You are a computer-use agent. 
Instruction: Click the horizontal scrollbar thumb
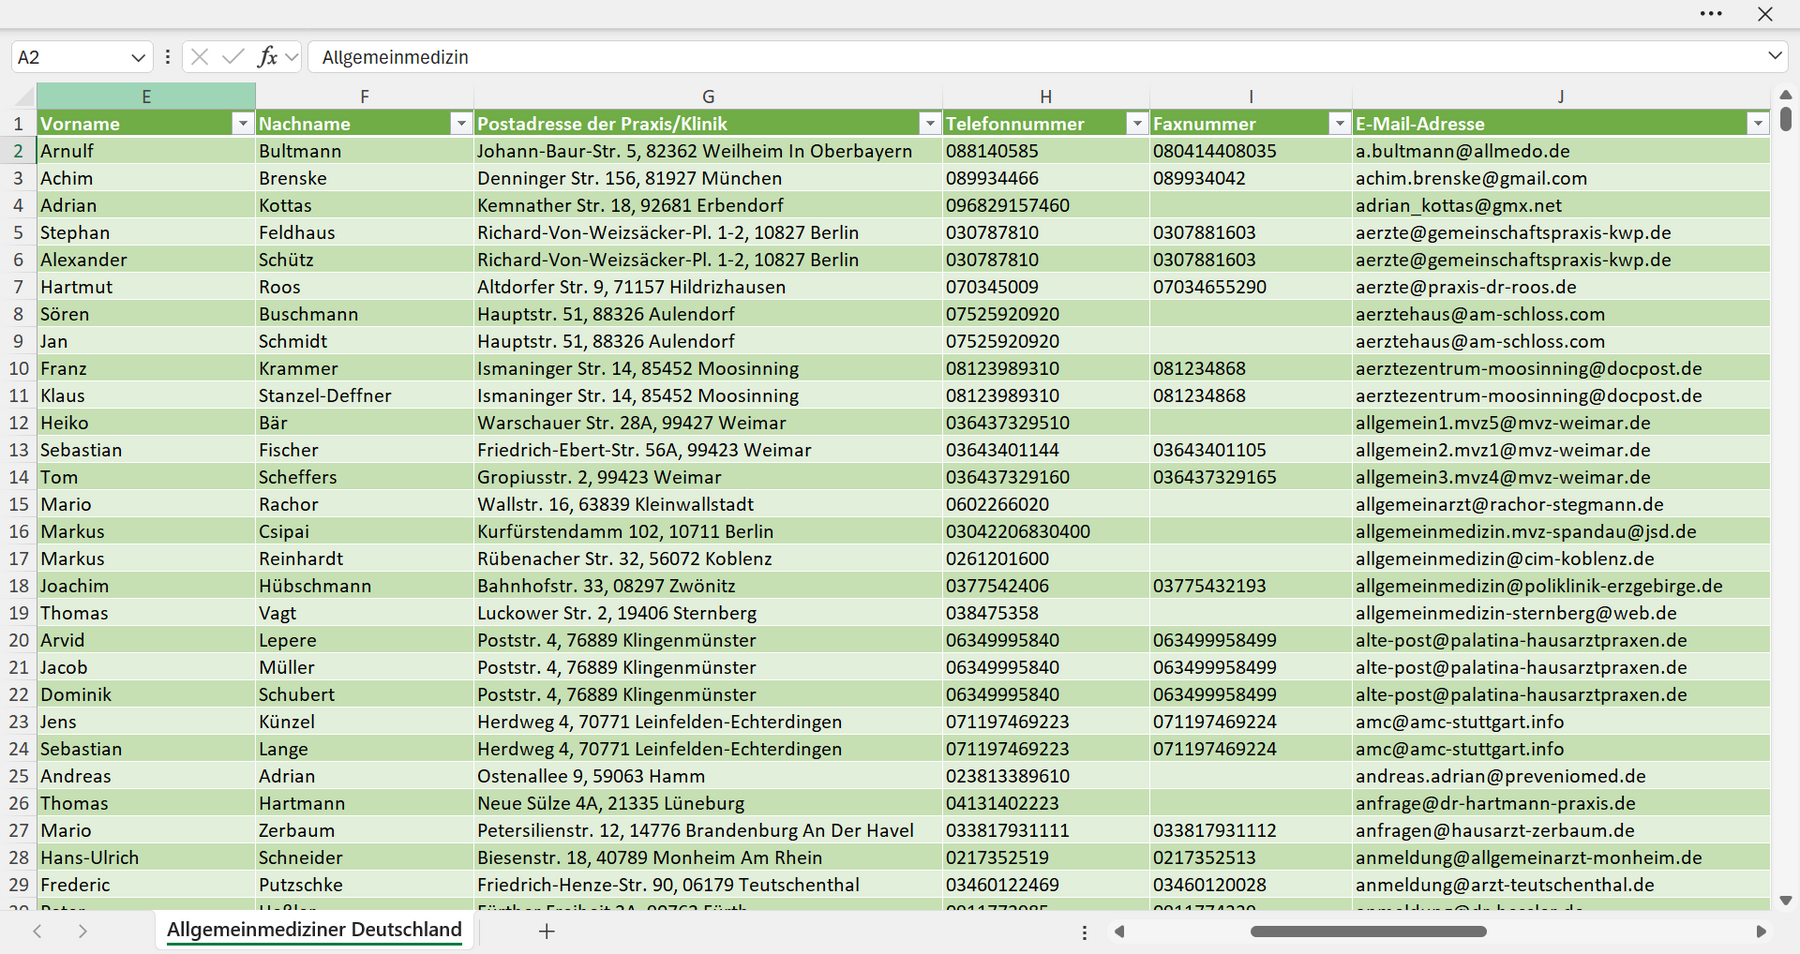pyautogui.click(x=1368, y=931)
